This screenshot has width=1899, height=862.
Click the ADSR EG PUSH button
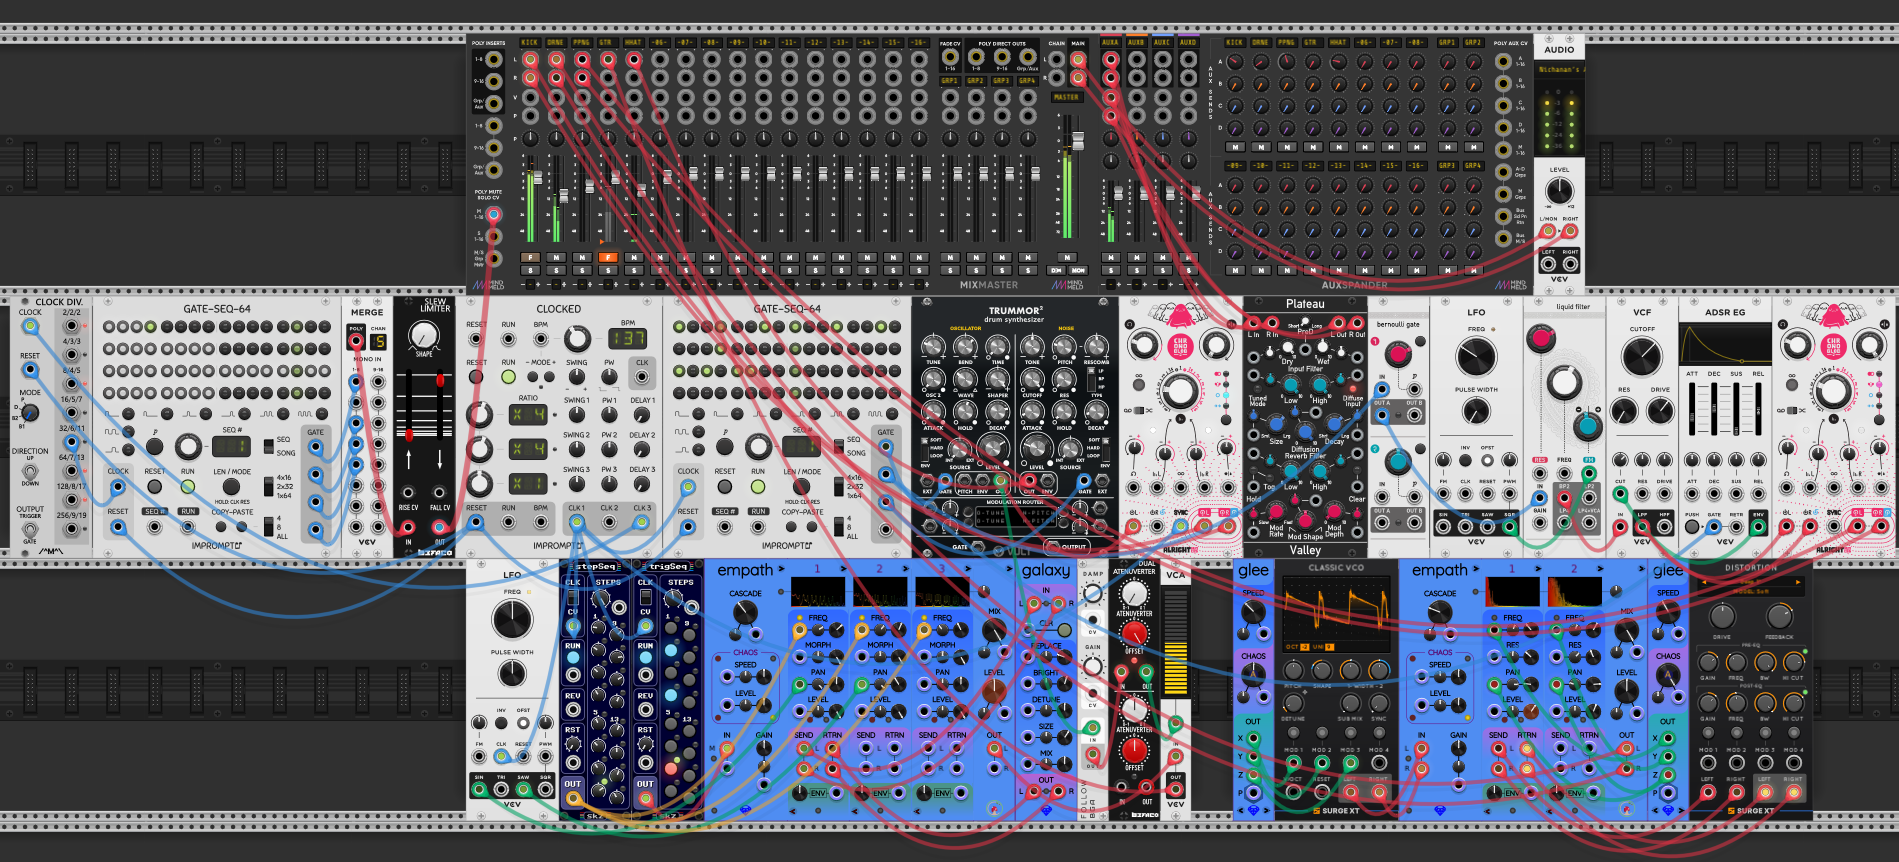(x=1692, y=526)
